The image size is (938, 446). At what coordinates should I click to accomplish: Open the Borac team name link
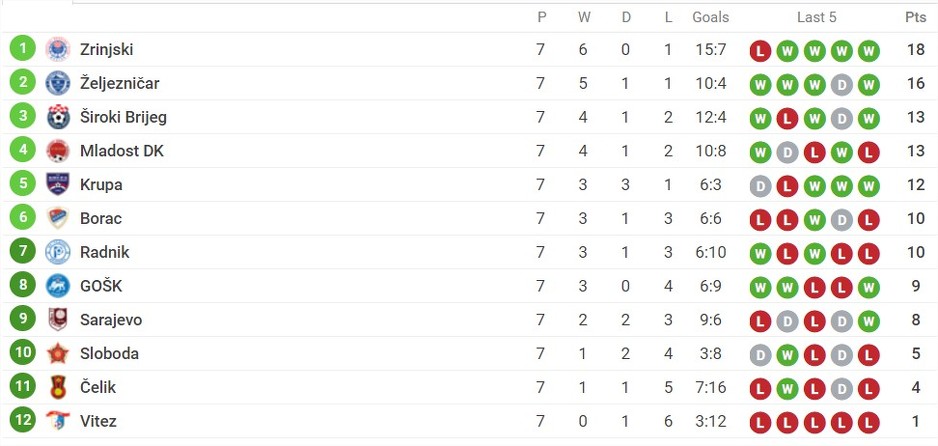point(101,218)
